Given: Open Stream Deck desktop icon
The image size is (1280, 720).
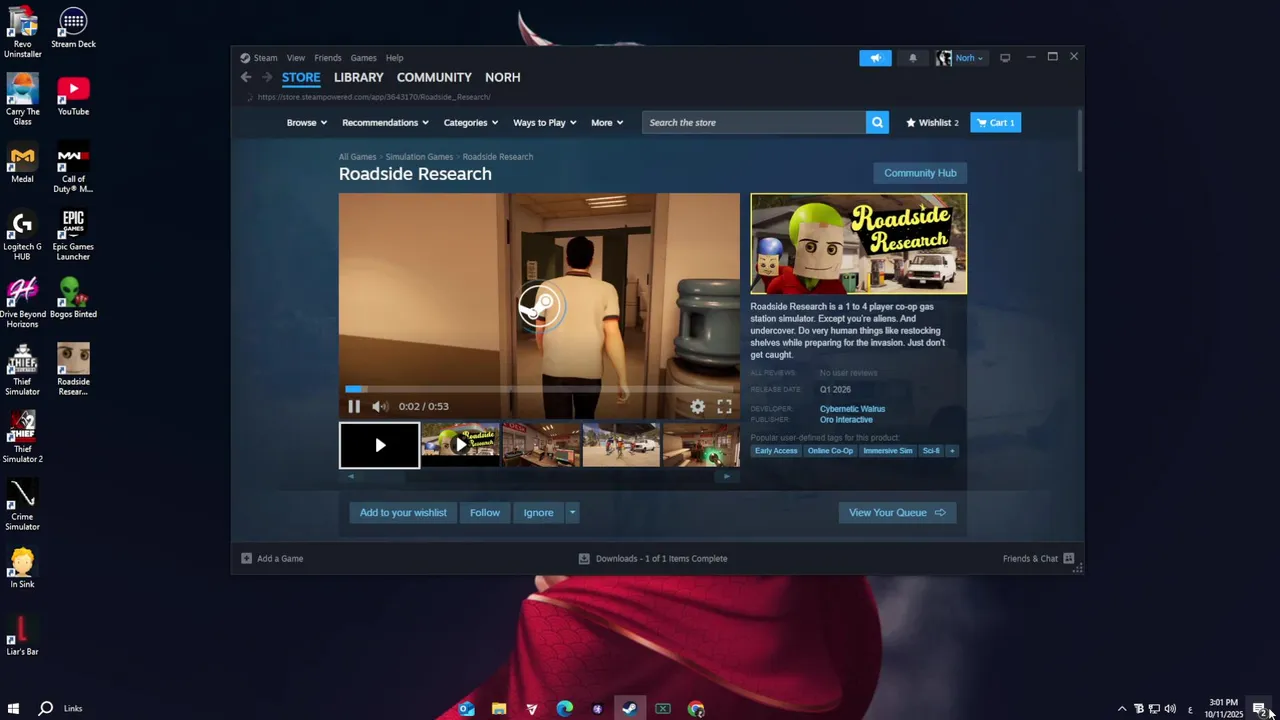Looking at the screenshot, I should pyautogui.click(x=73, y=28).
